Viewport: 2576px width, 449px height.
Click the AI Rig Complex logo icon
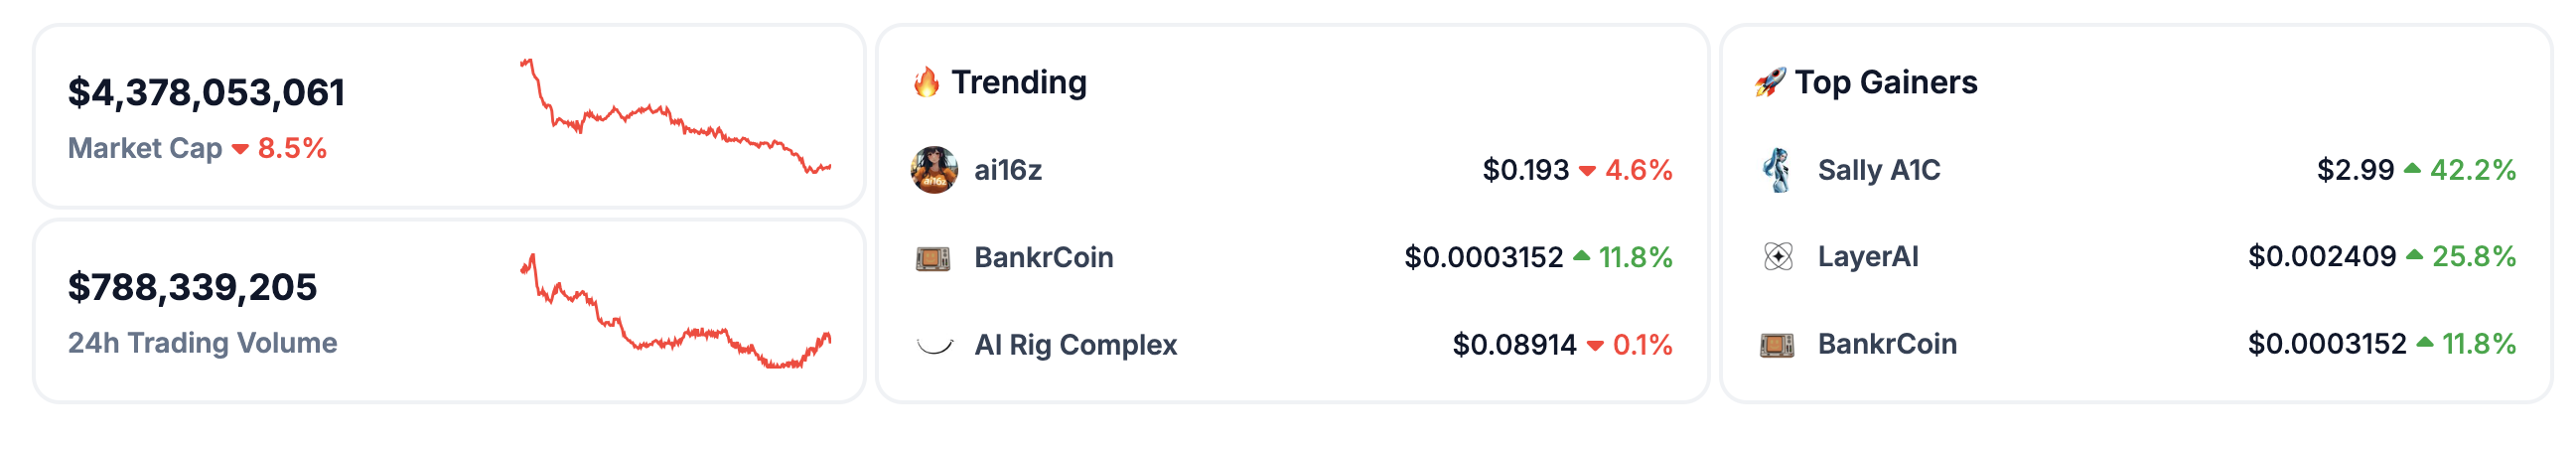[934, 346]
